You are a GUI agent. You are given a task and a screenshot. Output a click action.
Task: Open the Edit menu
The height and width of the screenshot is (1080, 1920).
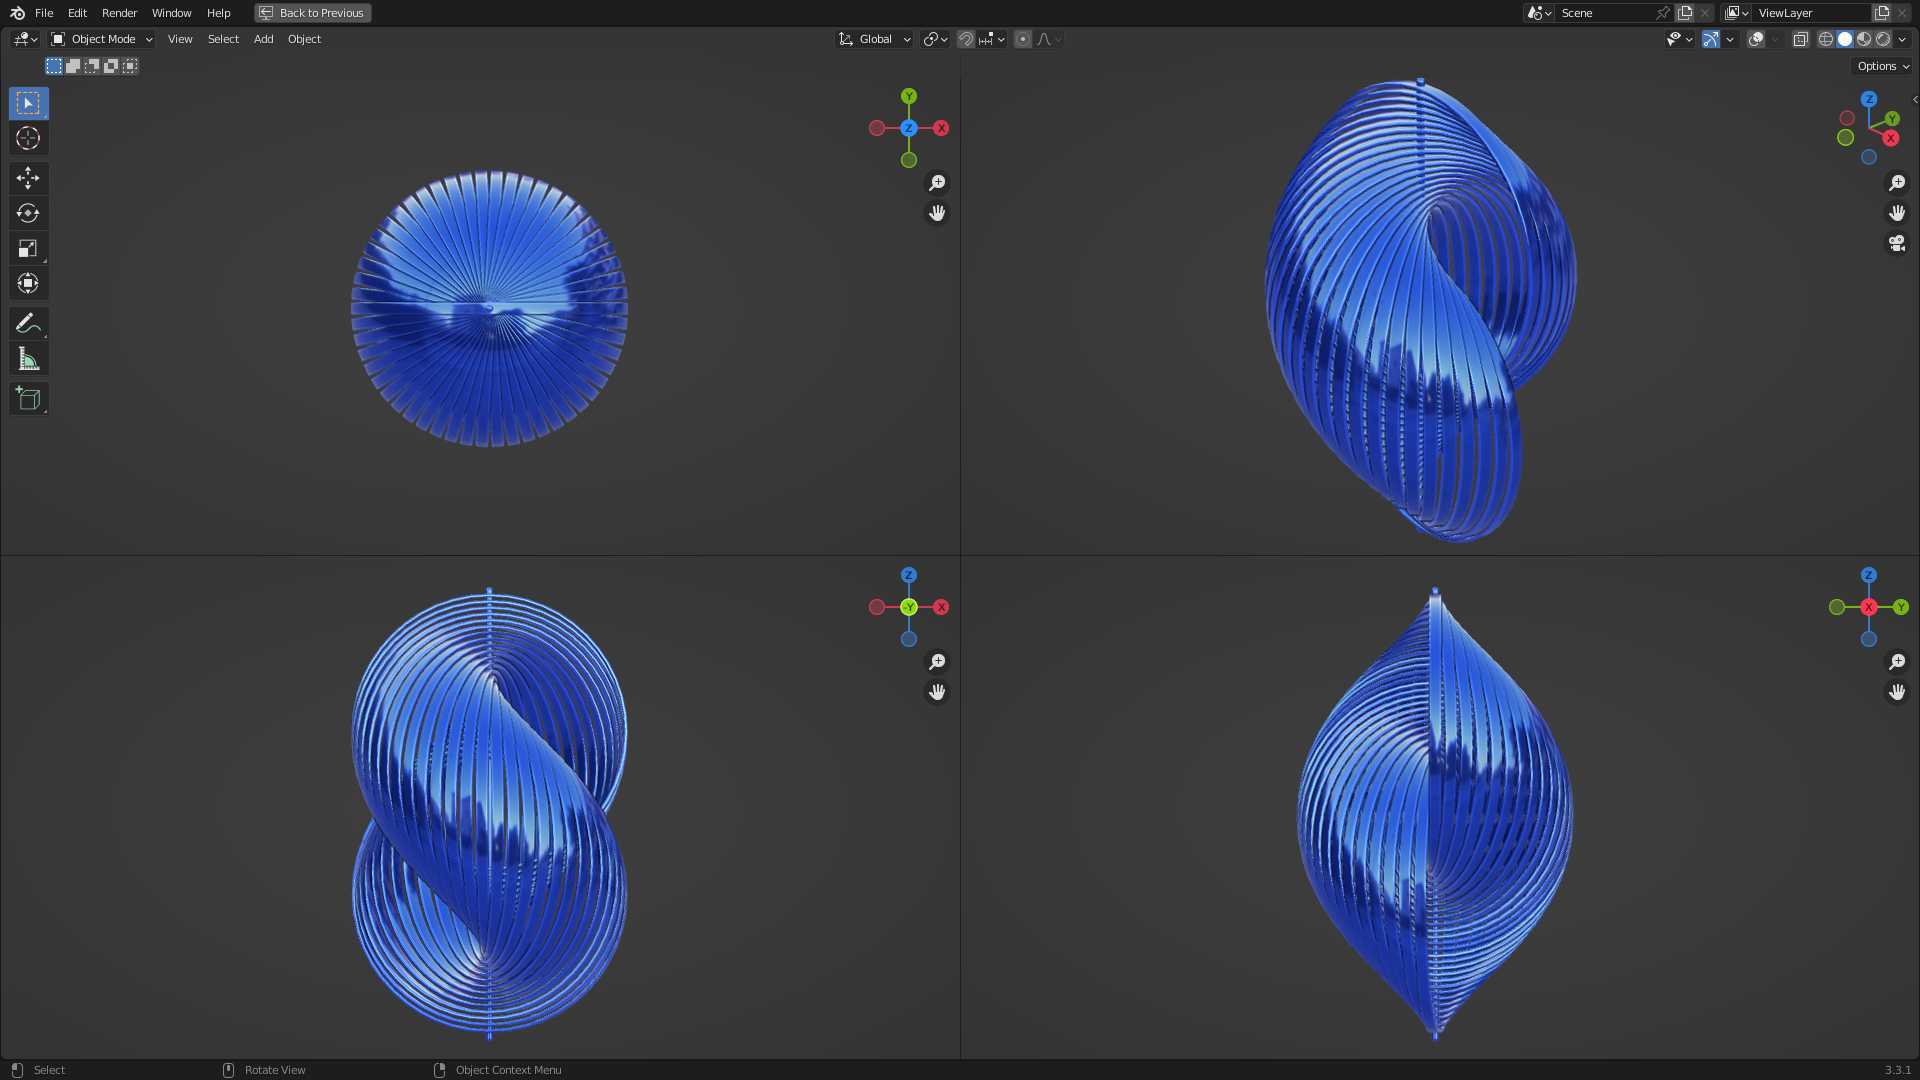77,13
